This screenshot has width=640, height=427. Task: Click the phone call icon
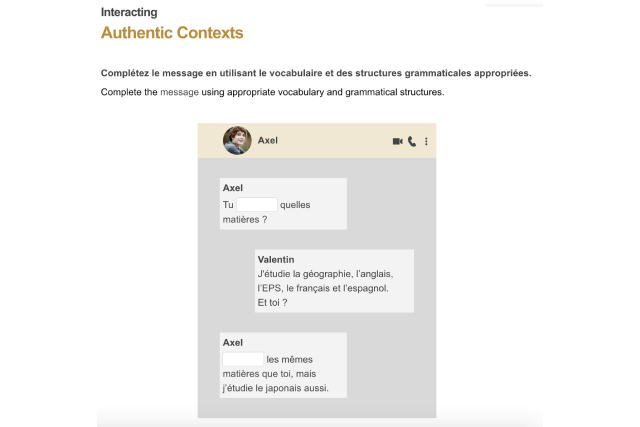(412, 141)
